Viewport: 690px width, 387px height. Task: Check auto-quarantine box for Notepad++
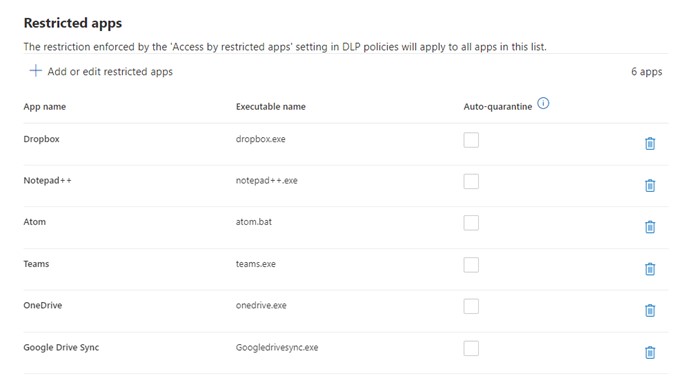pyautogui.click(x=471, y=181)
